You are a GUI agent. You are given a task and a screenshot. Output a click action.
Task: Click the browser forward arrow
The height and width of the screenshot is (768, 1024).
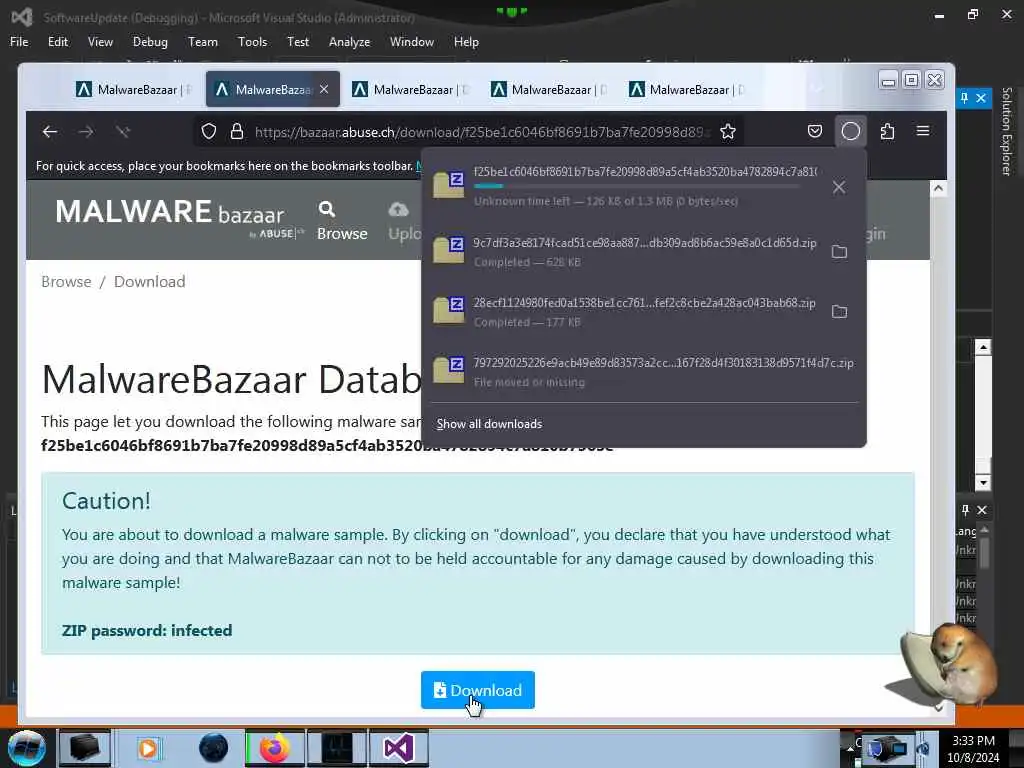86,132
